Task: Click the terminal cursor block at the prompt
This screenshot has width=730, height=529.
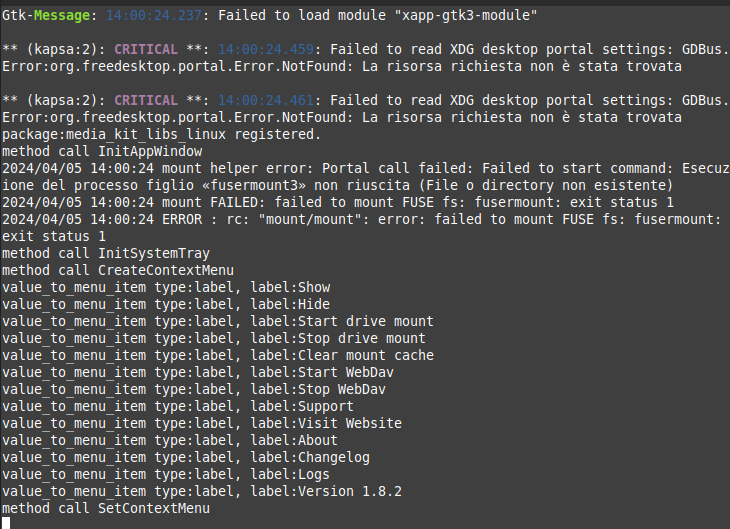Action: (6, 523)
